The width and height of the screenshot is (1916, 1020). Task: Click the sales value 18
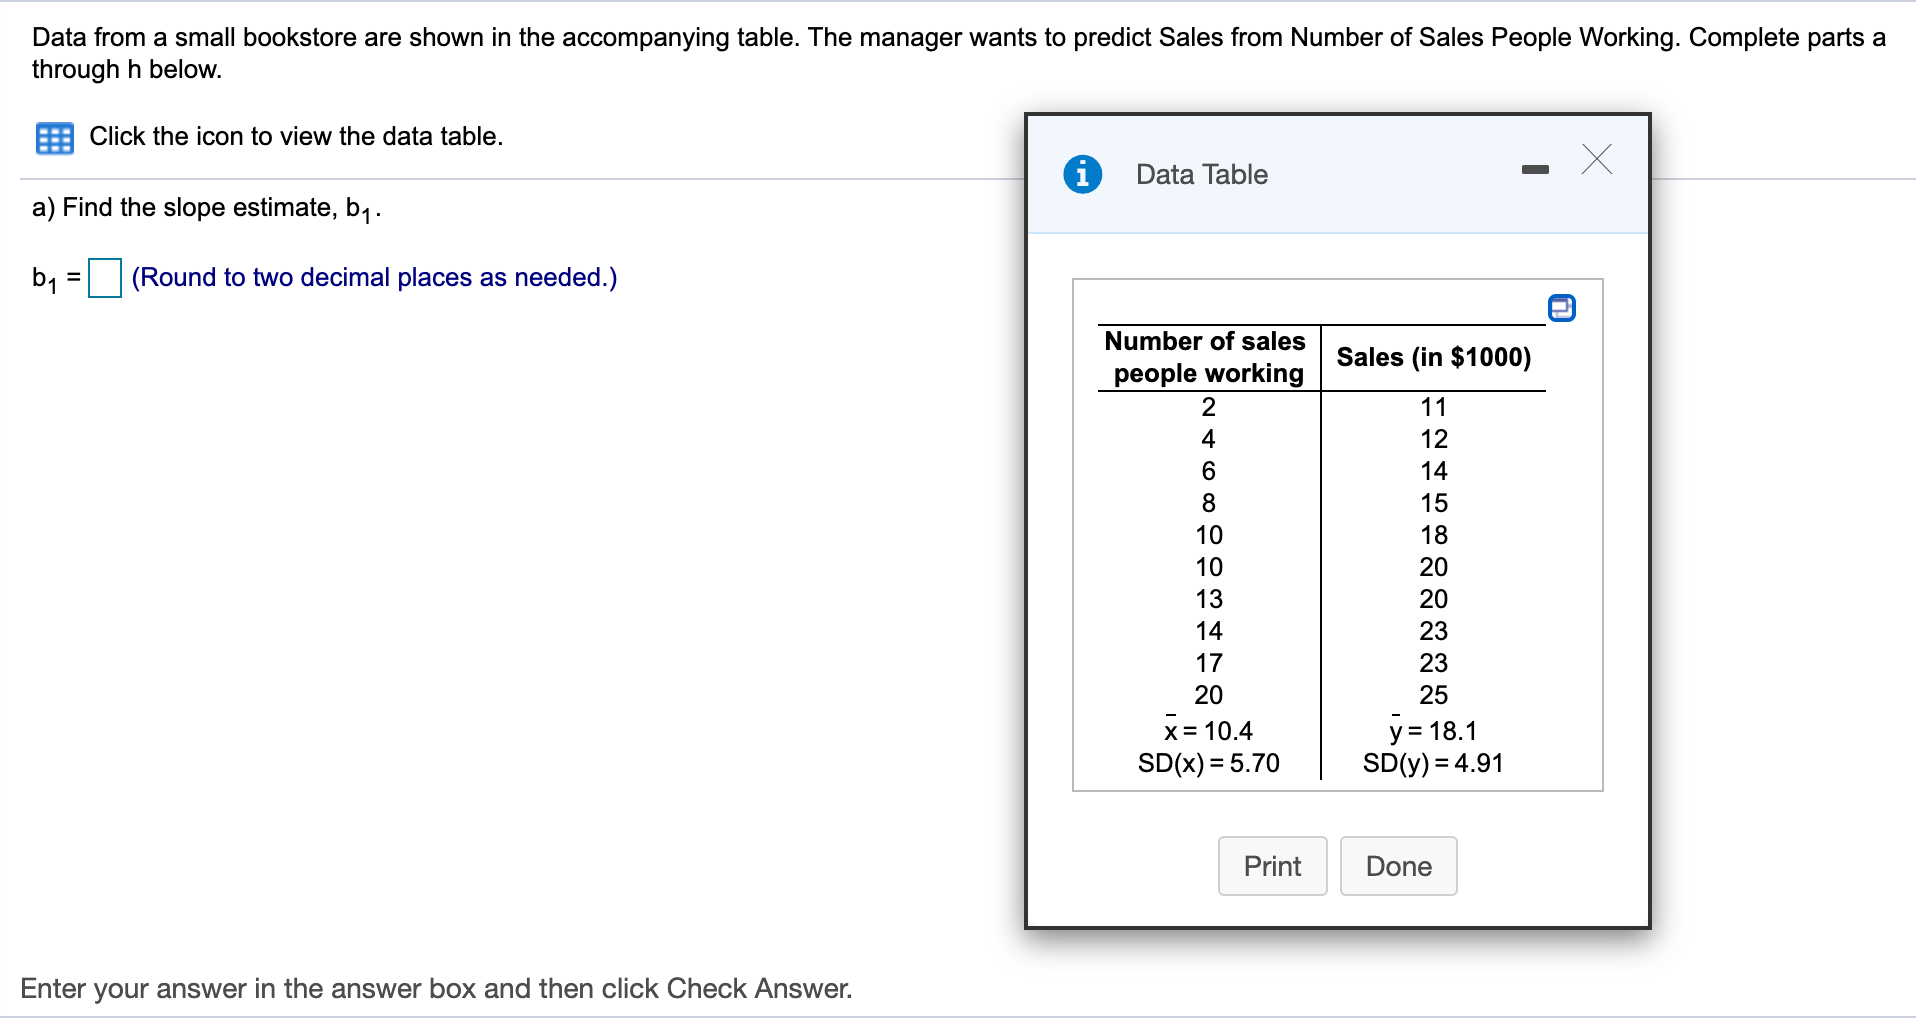[x=1433, y=535]
